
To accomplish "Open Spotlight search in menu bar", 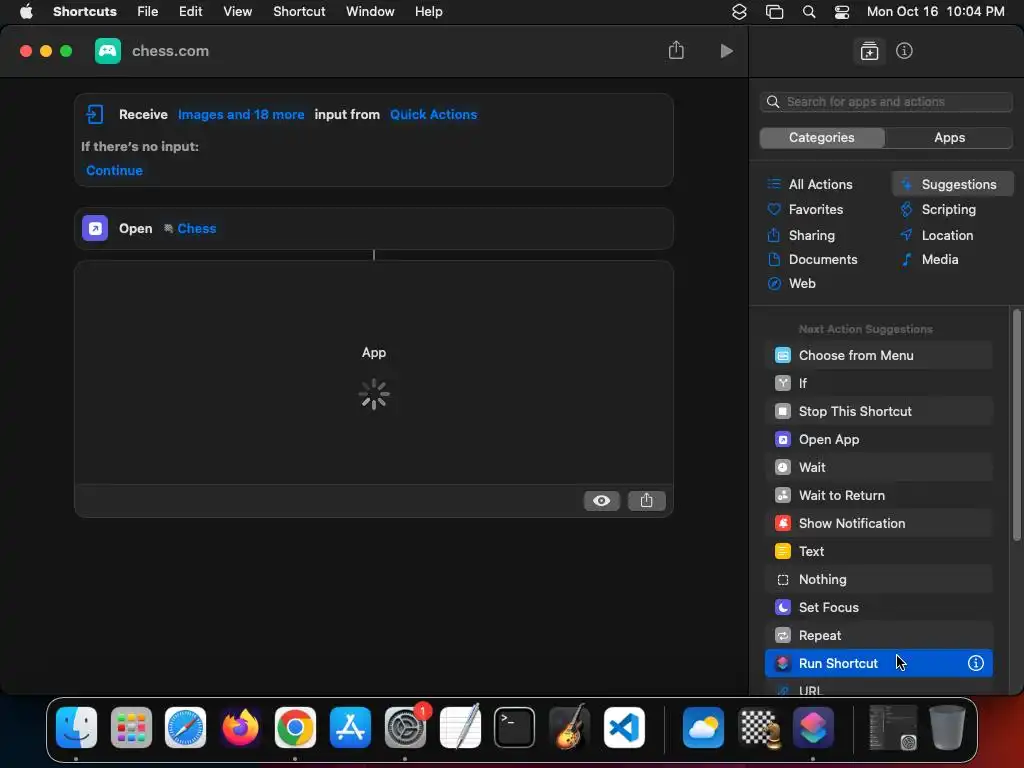I will pos(808,12).
